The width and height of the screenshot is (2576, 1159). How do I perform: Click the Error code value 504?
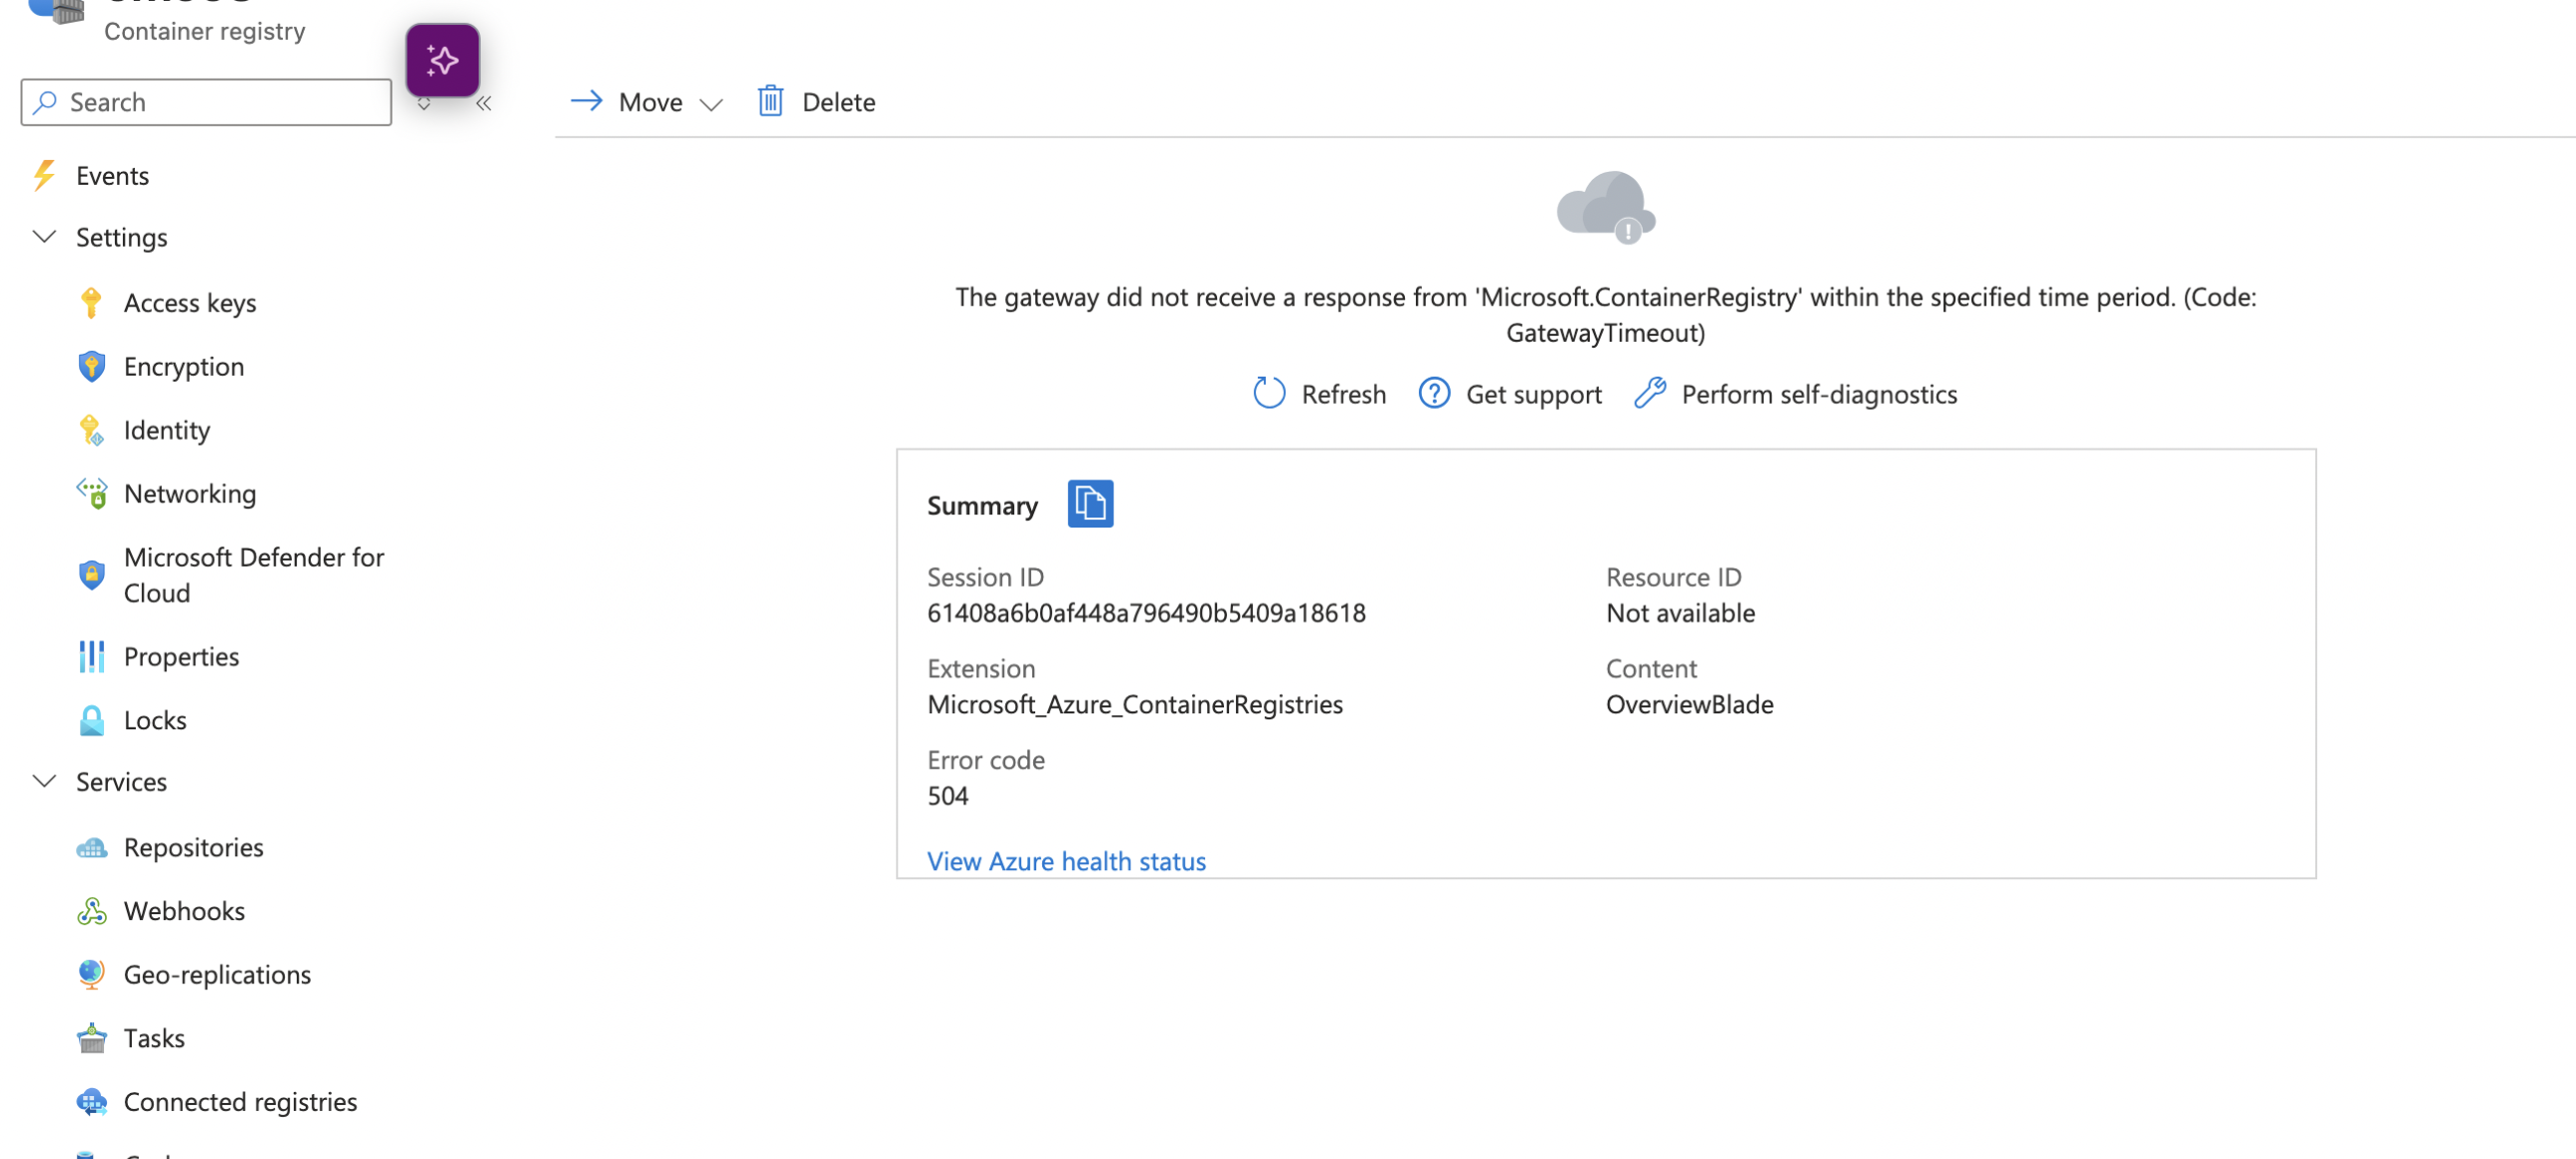click(x=947, y=796)
